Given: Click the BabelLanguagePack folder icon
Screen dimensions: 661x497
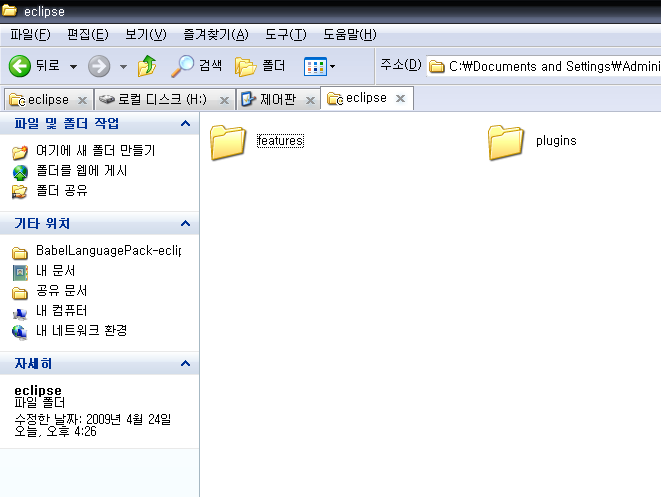Looking at the screenshot, I should click(x=19, y=253).
